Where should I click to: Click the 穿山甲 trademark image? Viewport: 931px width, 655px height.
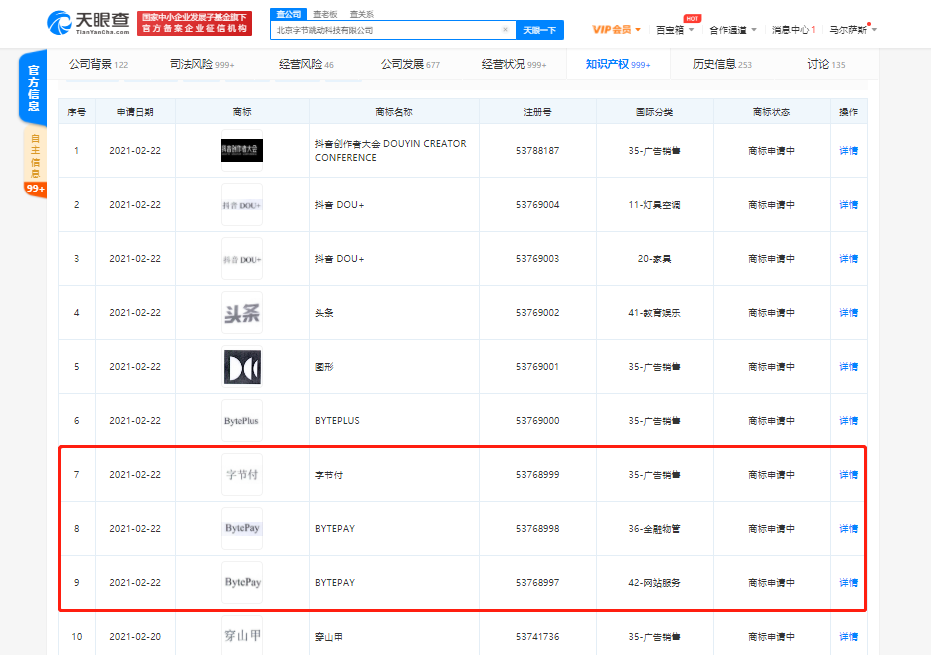point(242,635)
